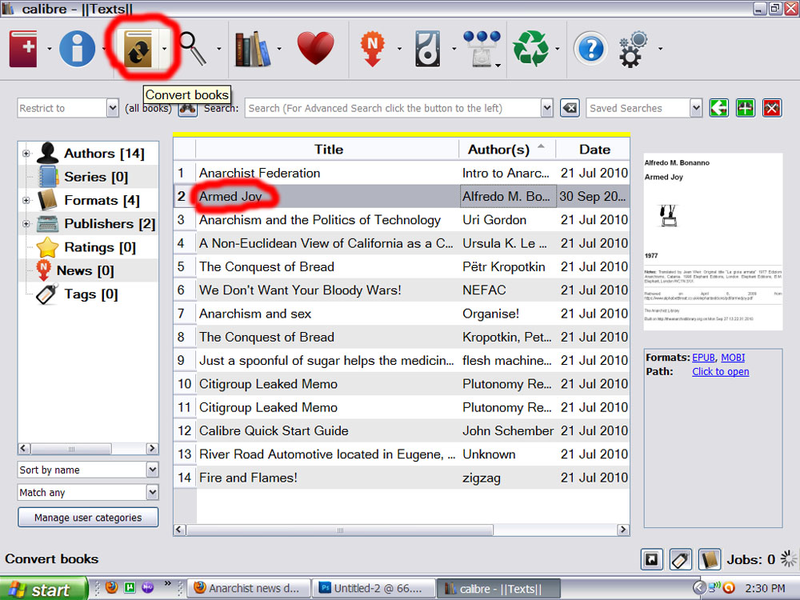Click the main search input field
This screenshot has width=800, height=600.
coord(393,108)
